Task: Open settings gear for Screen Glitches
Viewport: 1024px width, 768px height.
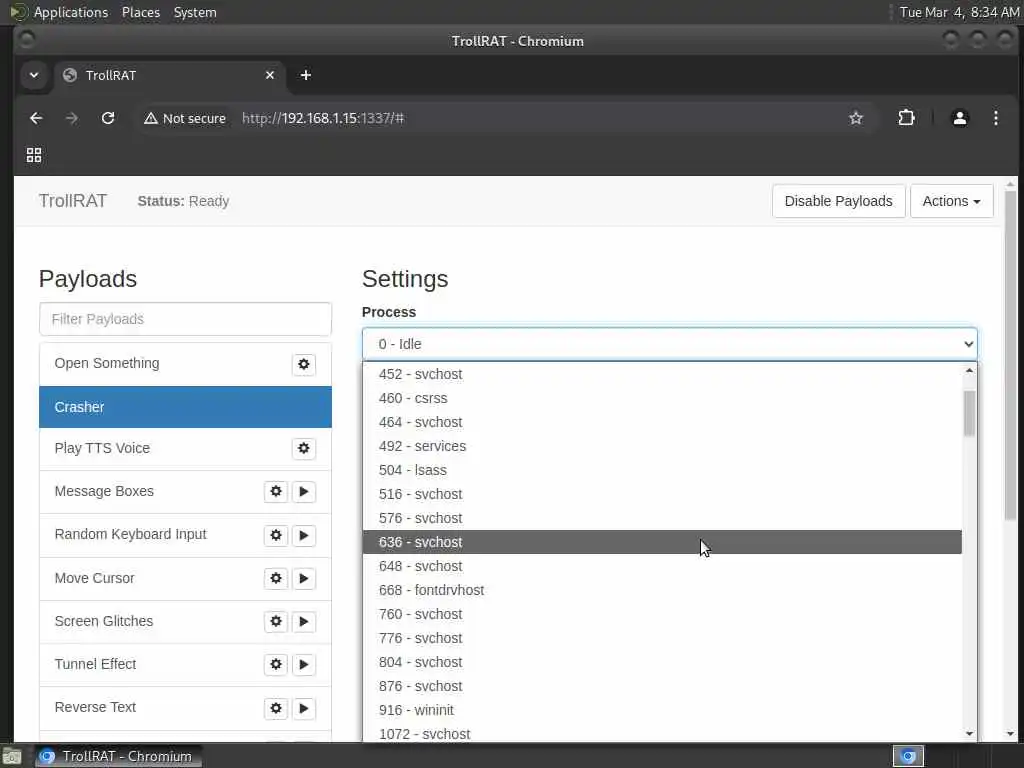Action: [x=276, y=621]
